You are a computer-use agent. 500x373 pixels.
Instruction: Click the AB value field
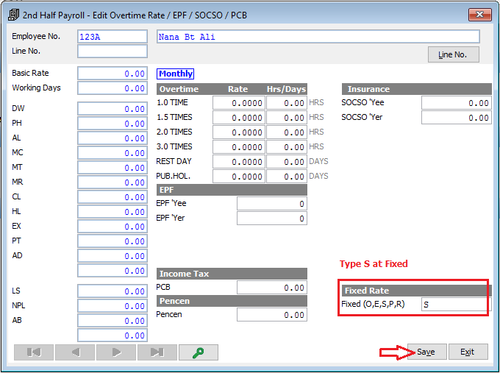(112, 320)
